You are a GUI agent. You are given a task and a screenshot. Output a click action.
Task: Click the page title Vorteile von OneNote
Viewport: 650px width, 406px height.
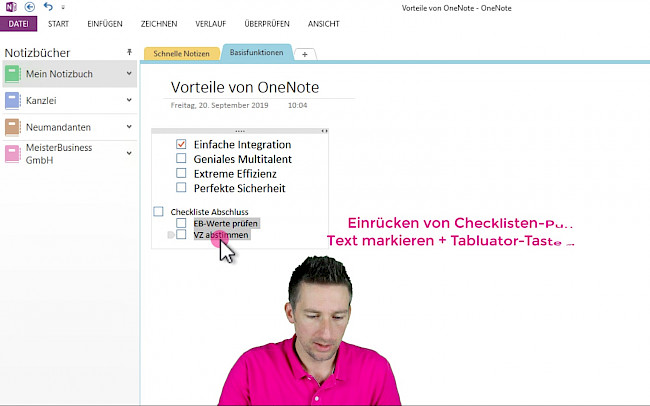pos(245,87)
